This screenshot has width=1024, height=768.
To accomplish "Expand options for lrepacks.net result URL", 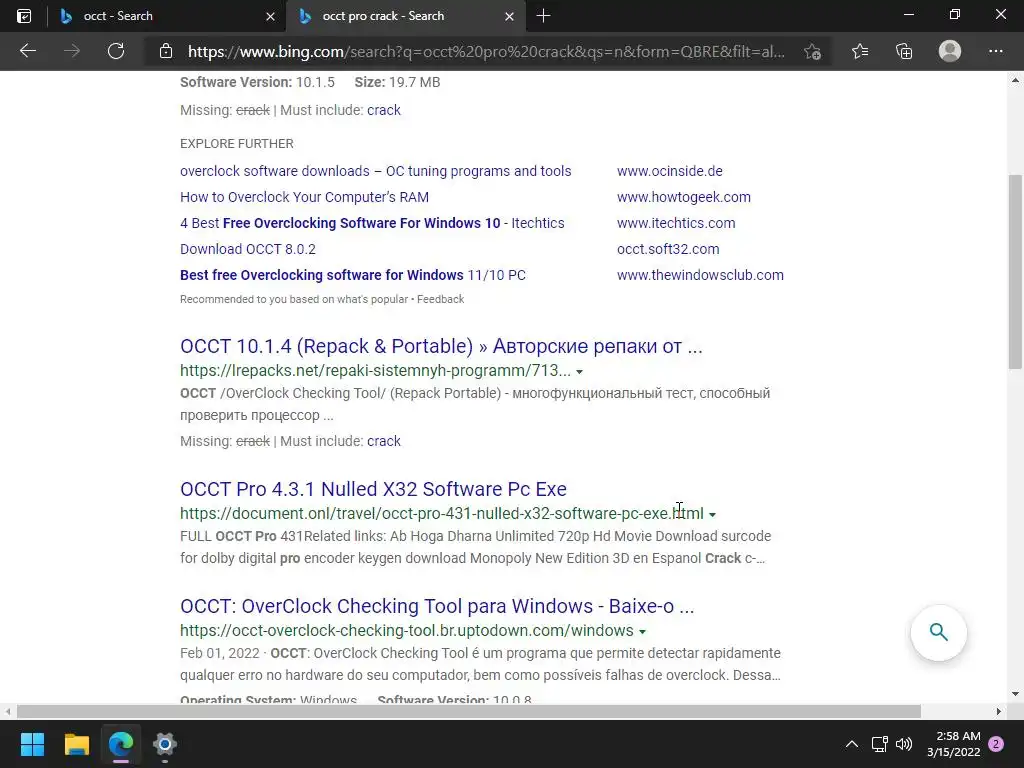I will click(579, 372).
